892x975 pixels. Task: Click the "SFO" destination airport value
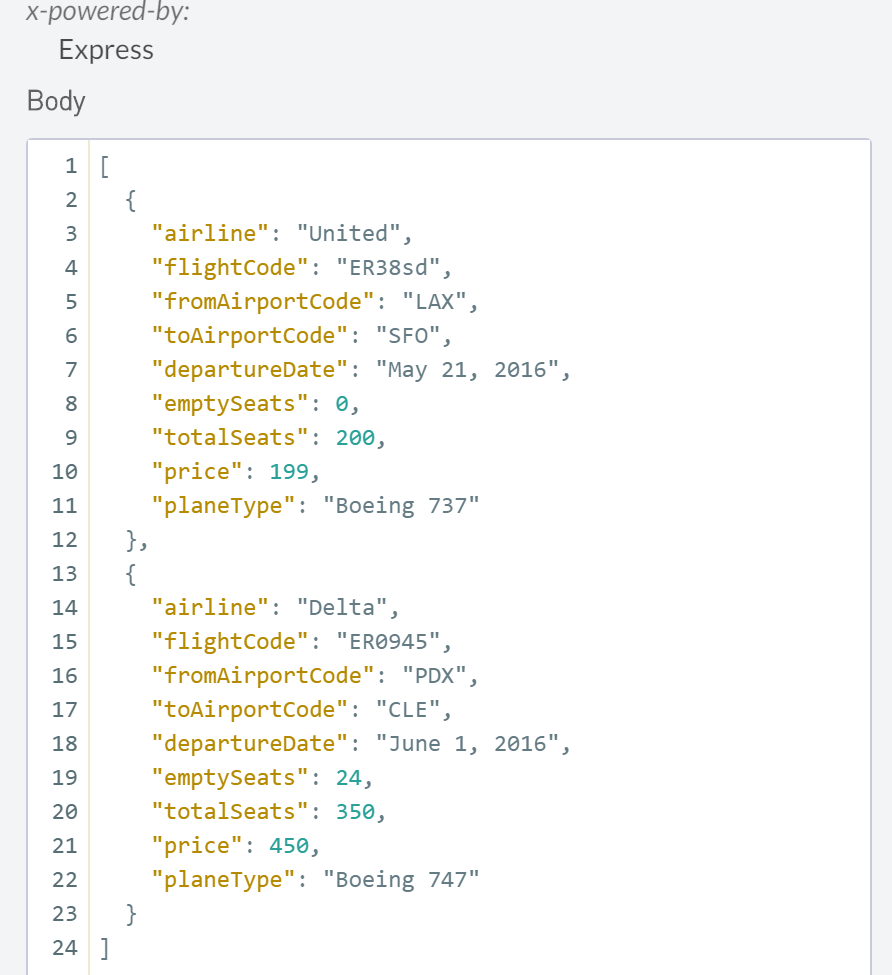pos(409,335)
